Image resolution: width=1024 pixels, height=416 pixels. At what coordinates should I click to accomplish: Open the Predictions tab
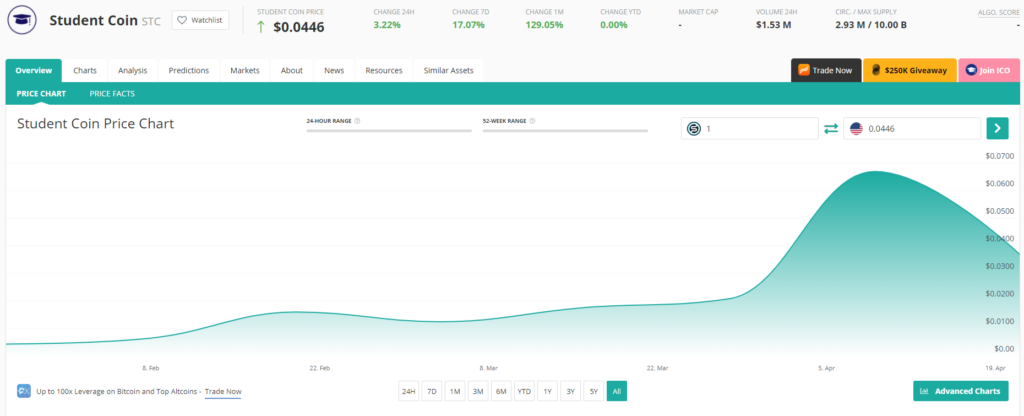tap(188, 71)
